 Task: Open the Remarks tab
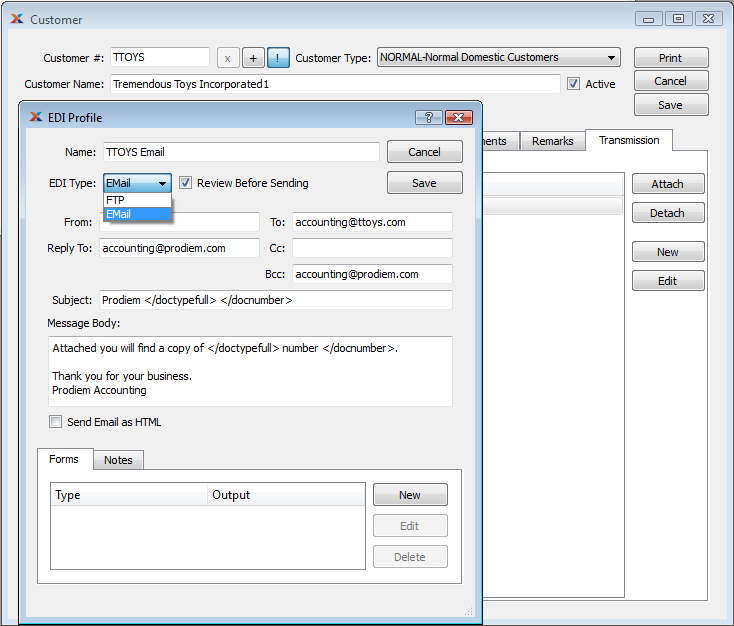pos(552,141)
